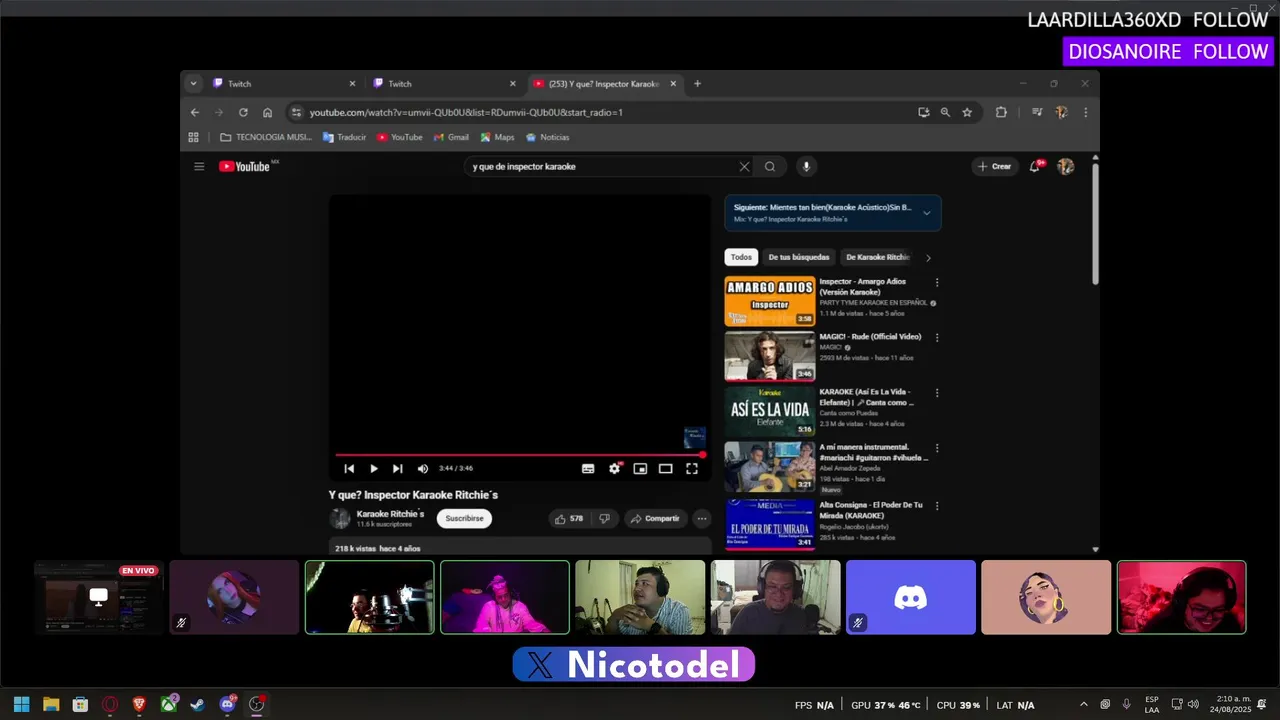Viewport: 1280px width, 720px height.
Task: Open options for Alta Consigna karaoke
Action: (x=937, y=506)
